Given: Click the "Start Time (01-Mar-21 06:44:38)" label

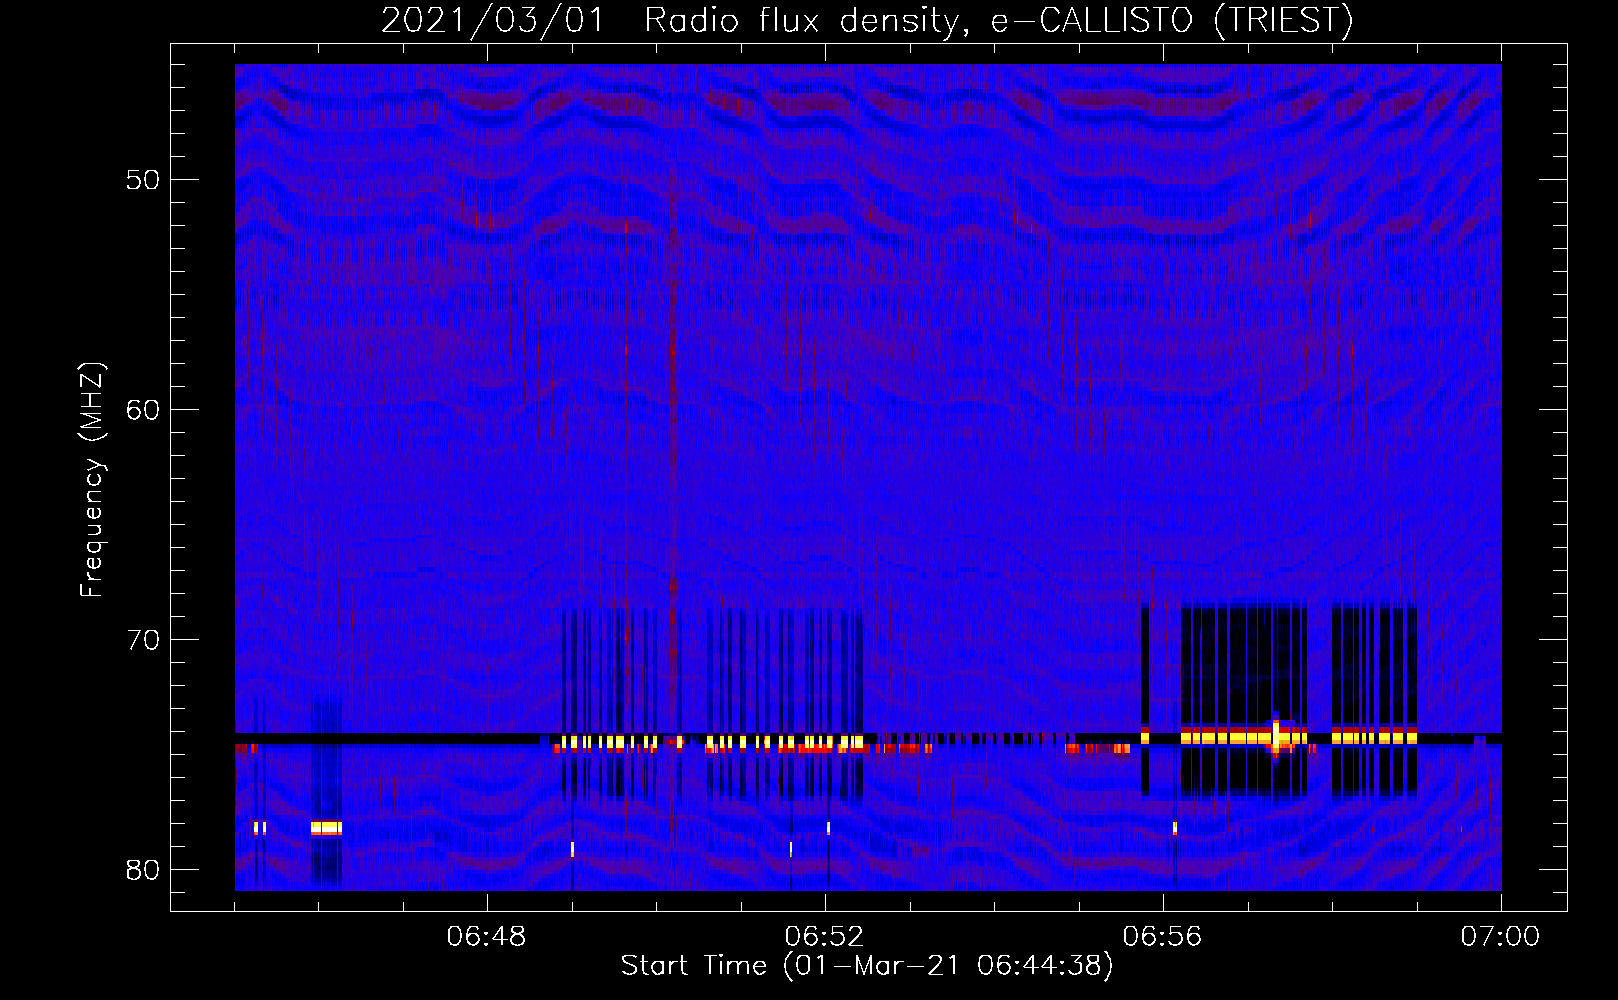Looking at the screenshot, I should click(867, 966).
